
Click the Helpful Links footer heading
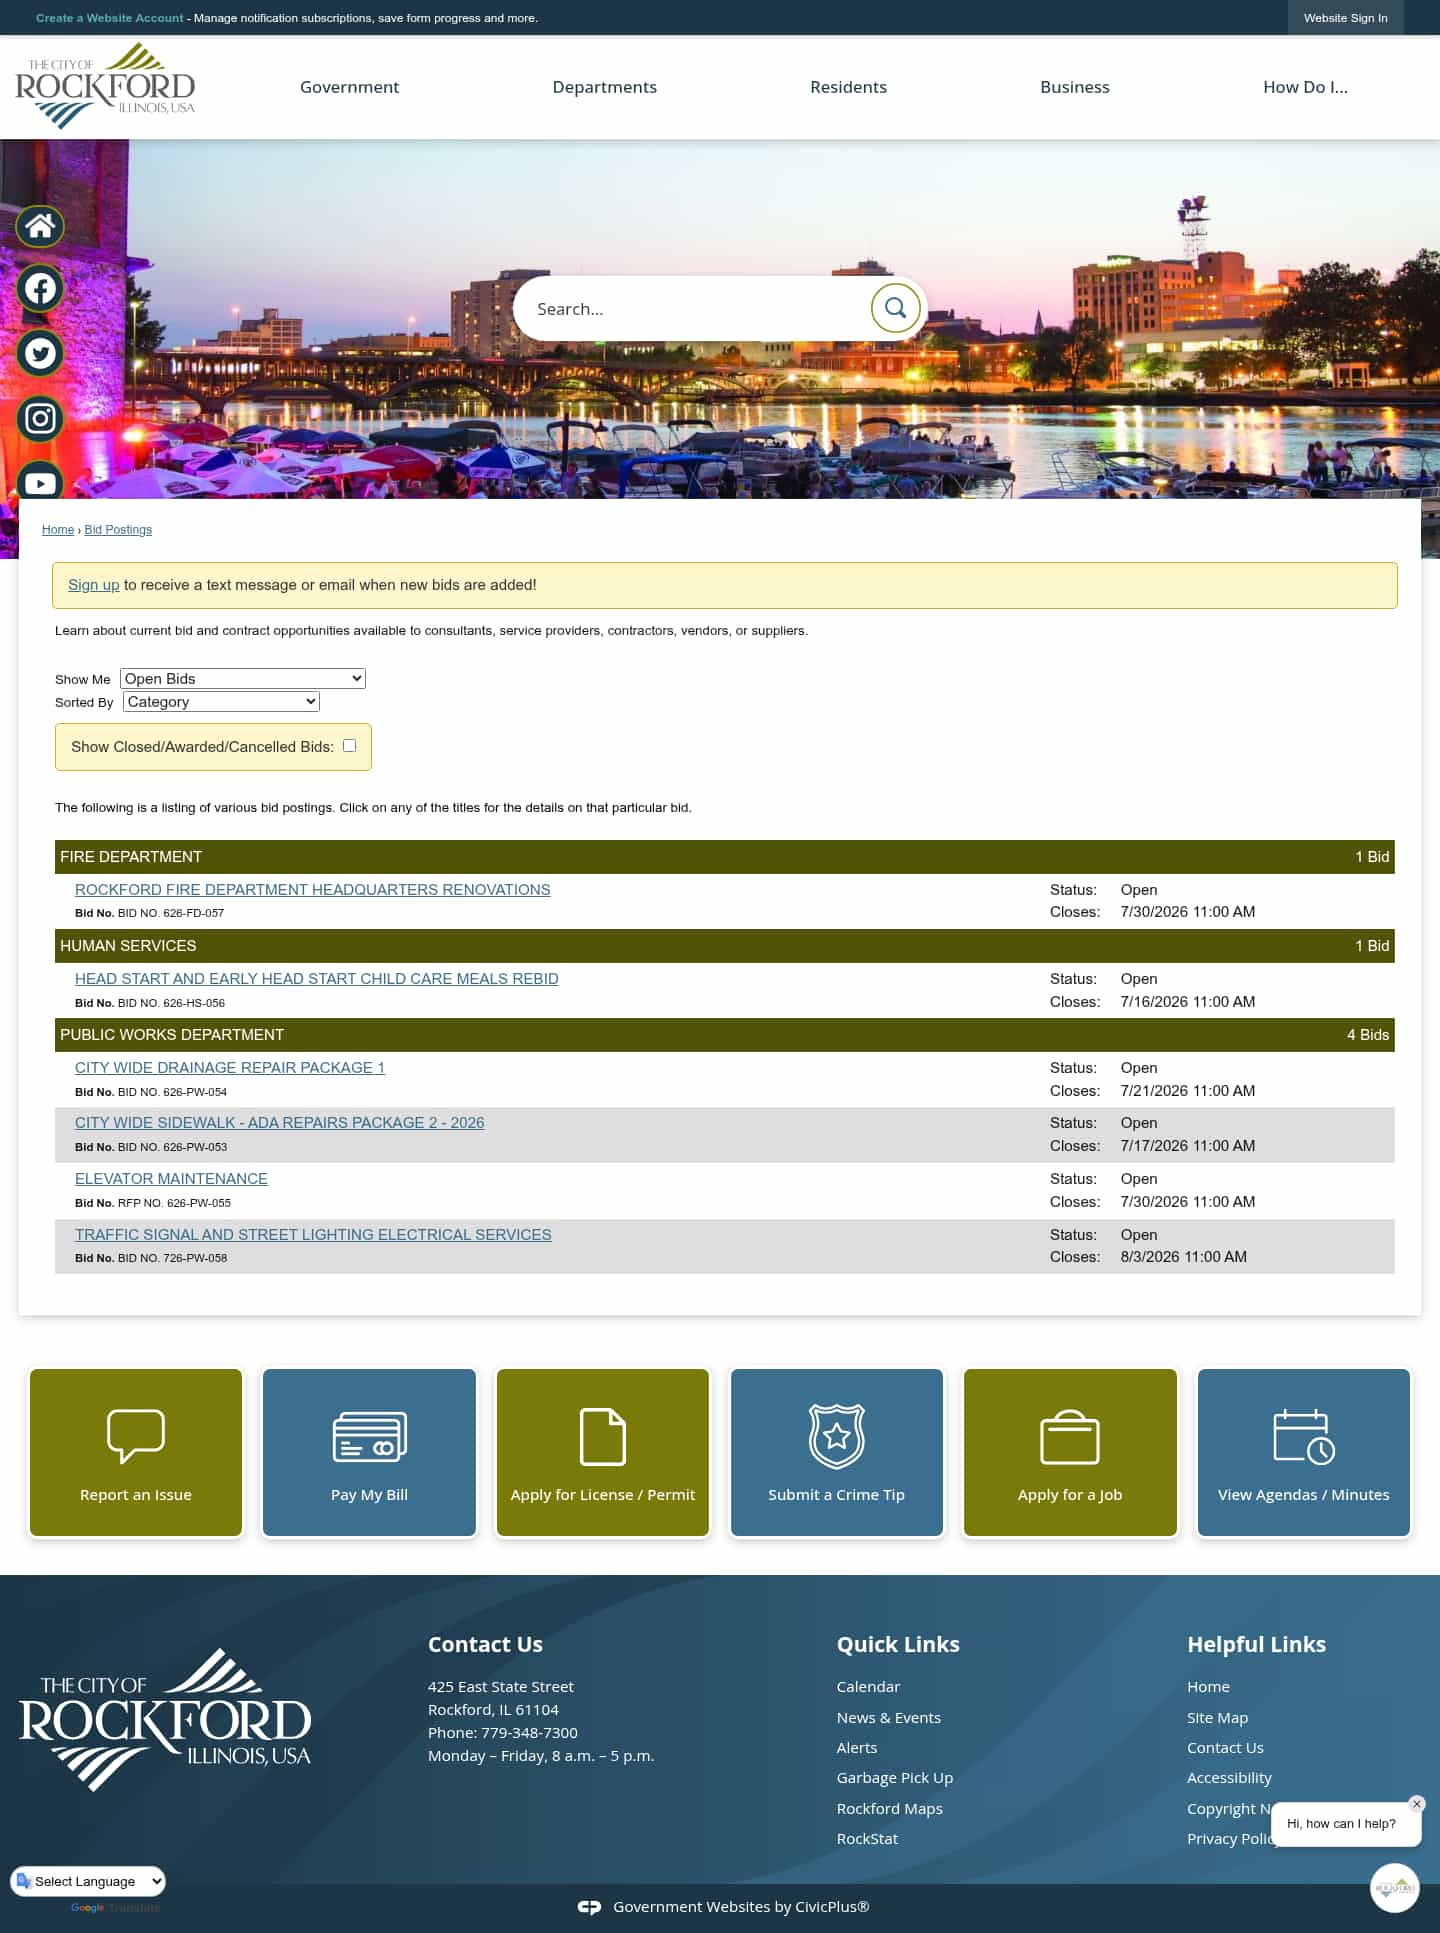click(1256, 1645)
